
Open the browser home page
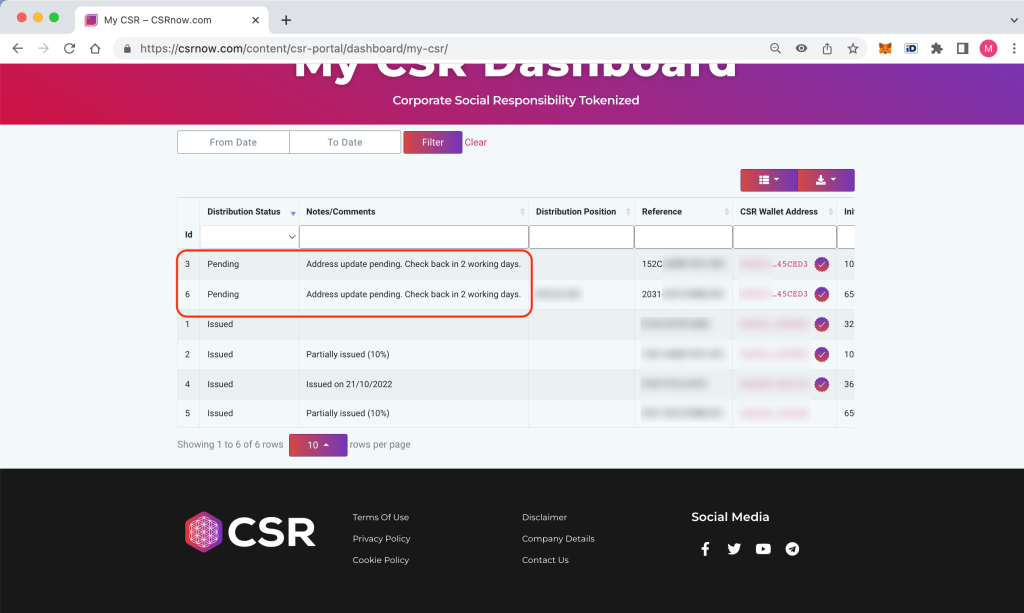click(95, 48)
